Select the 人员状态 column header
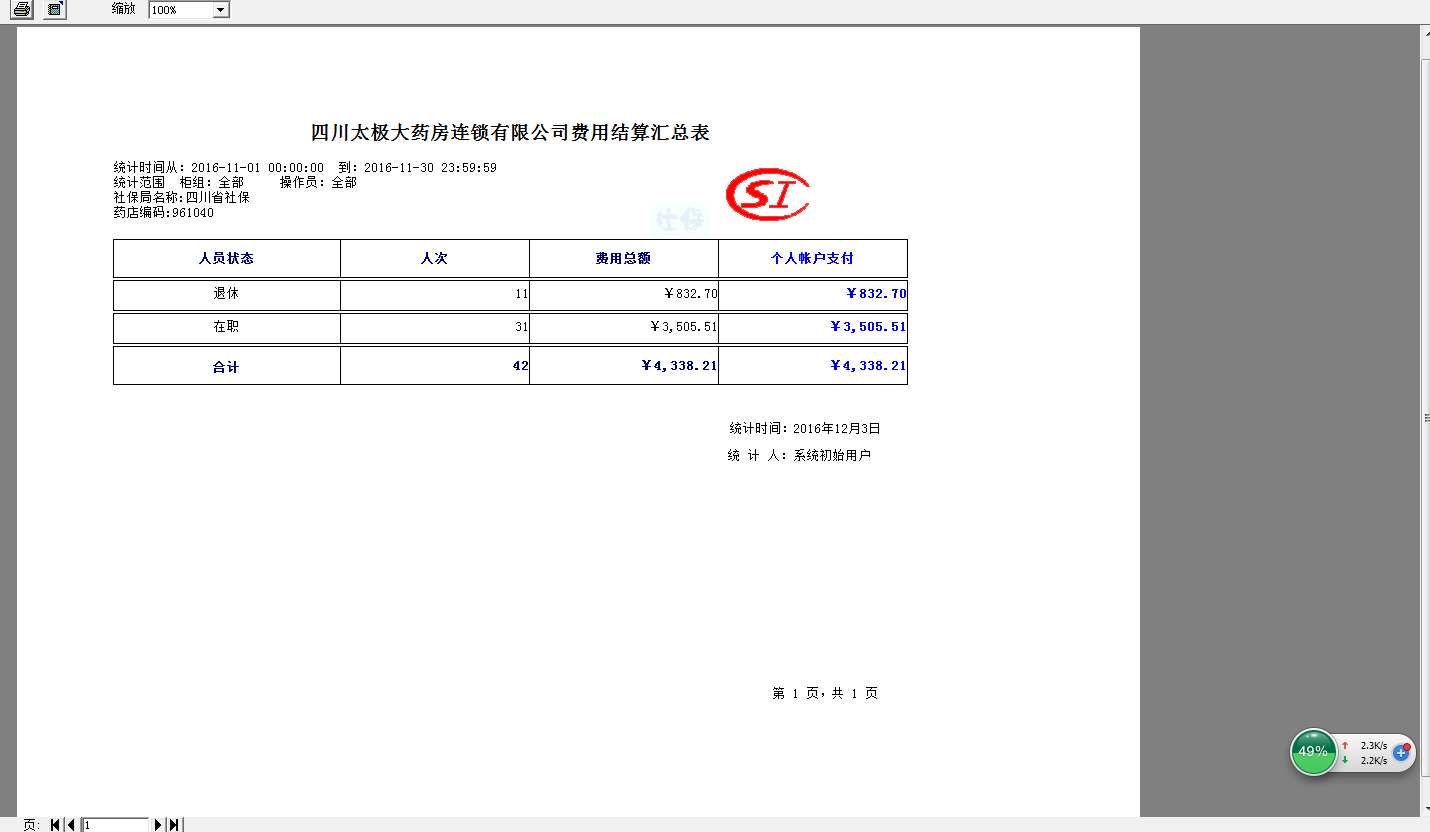 pos(226,258)
